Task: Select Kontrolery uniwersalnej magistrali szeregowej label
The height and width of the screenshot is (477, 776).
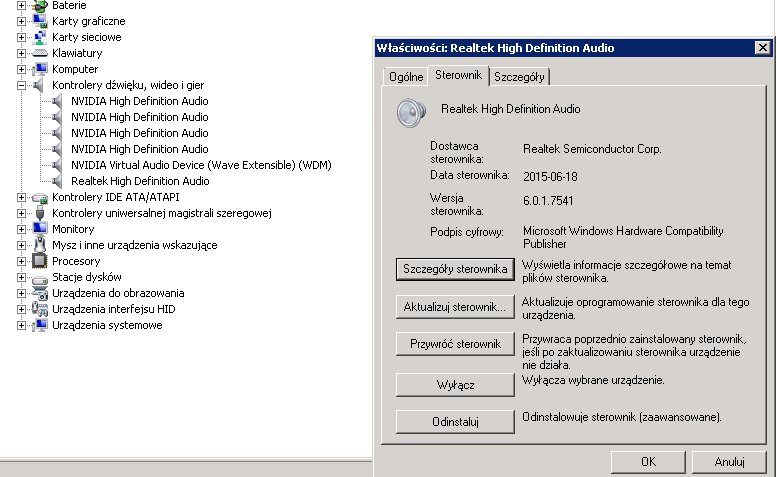Action: (161, 213)
